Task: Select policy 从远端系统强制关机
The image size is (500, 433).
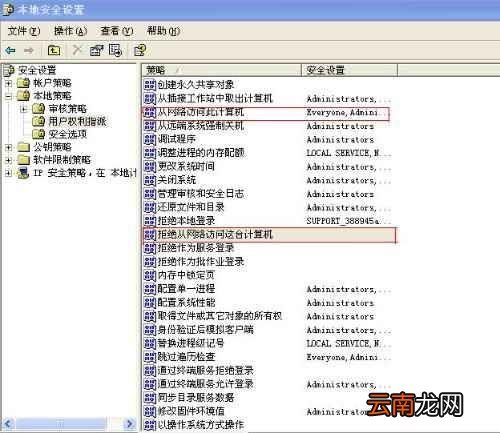Action: 201,126
